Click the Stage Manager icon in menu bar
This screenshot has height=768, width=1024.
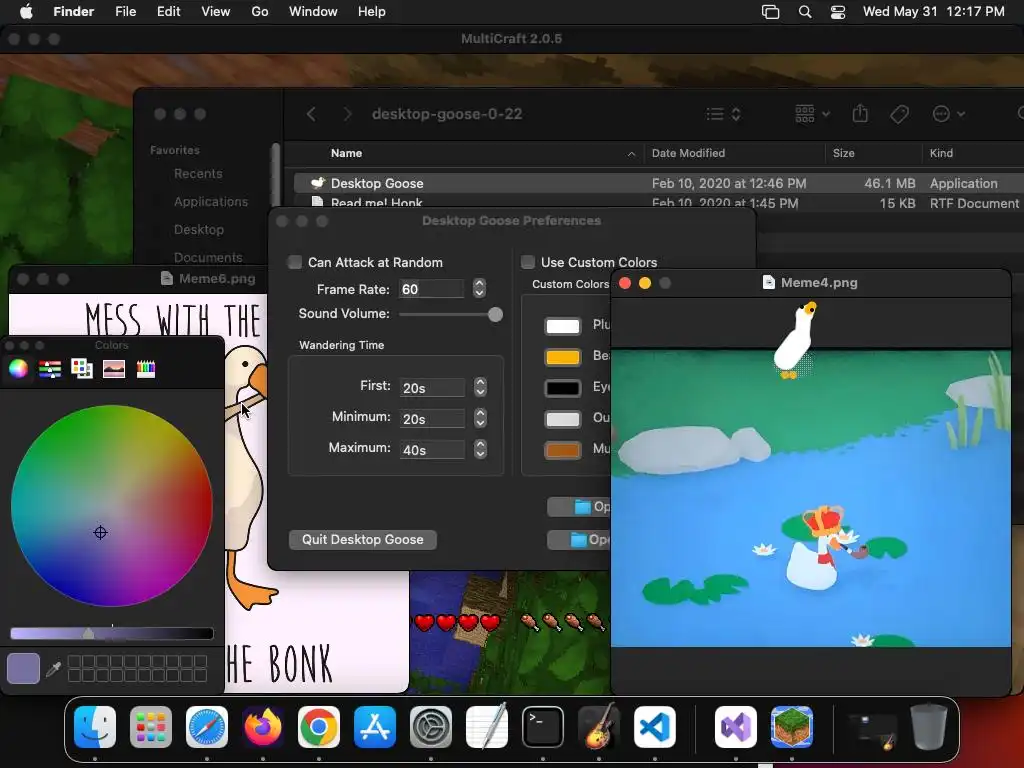(x=771, y=12)
